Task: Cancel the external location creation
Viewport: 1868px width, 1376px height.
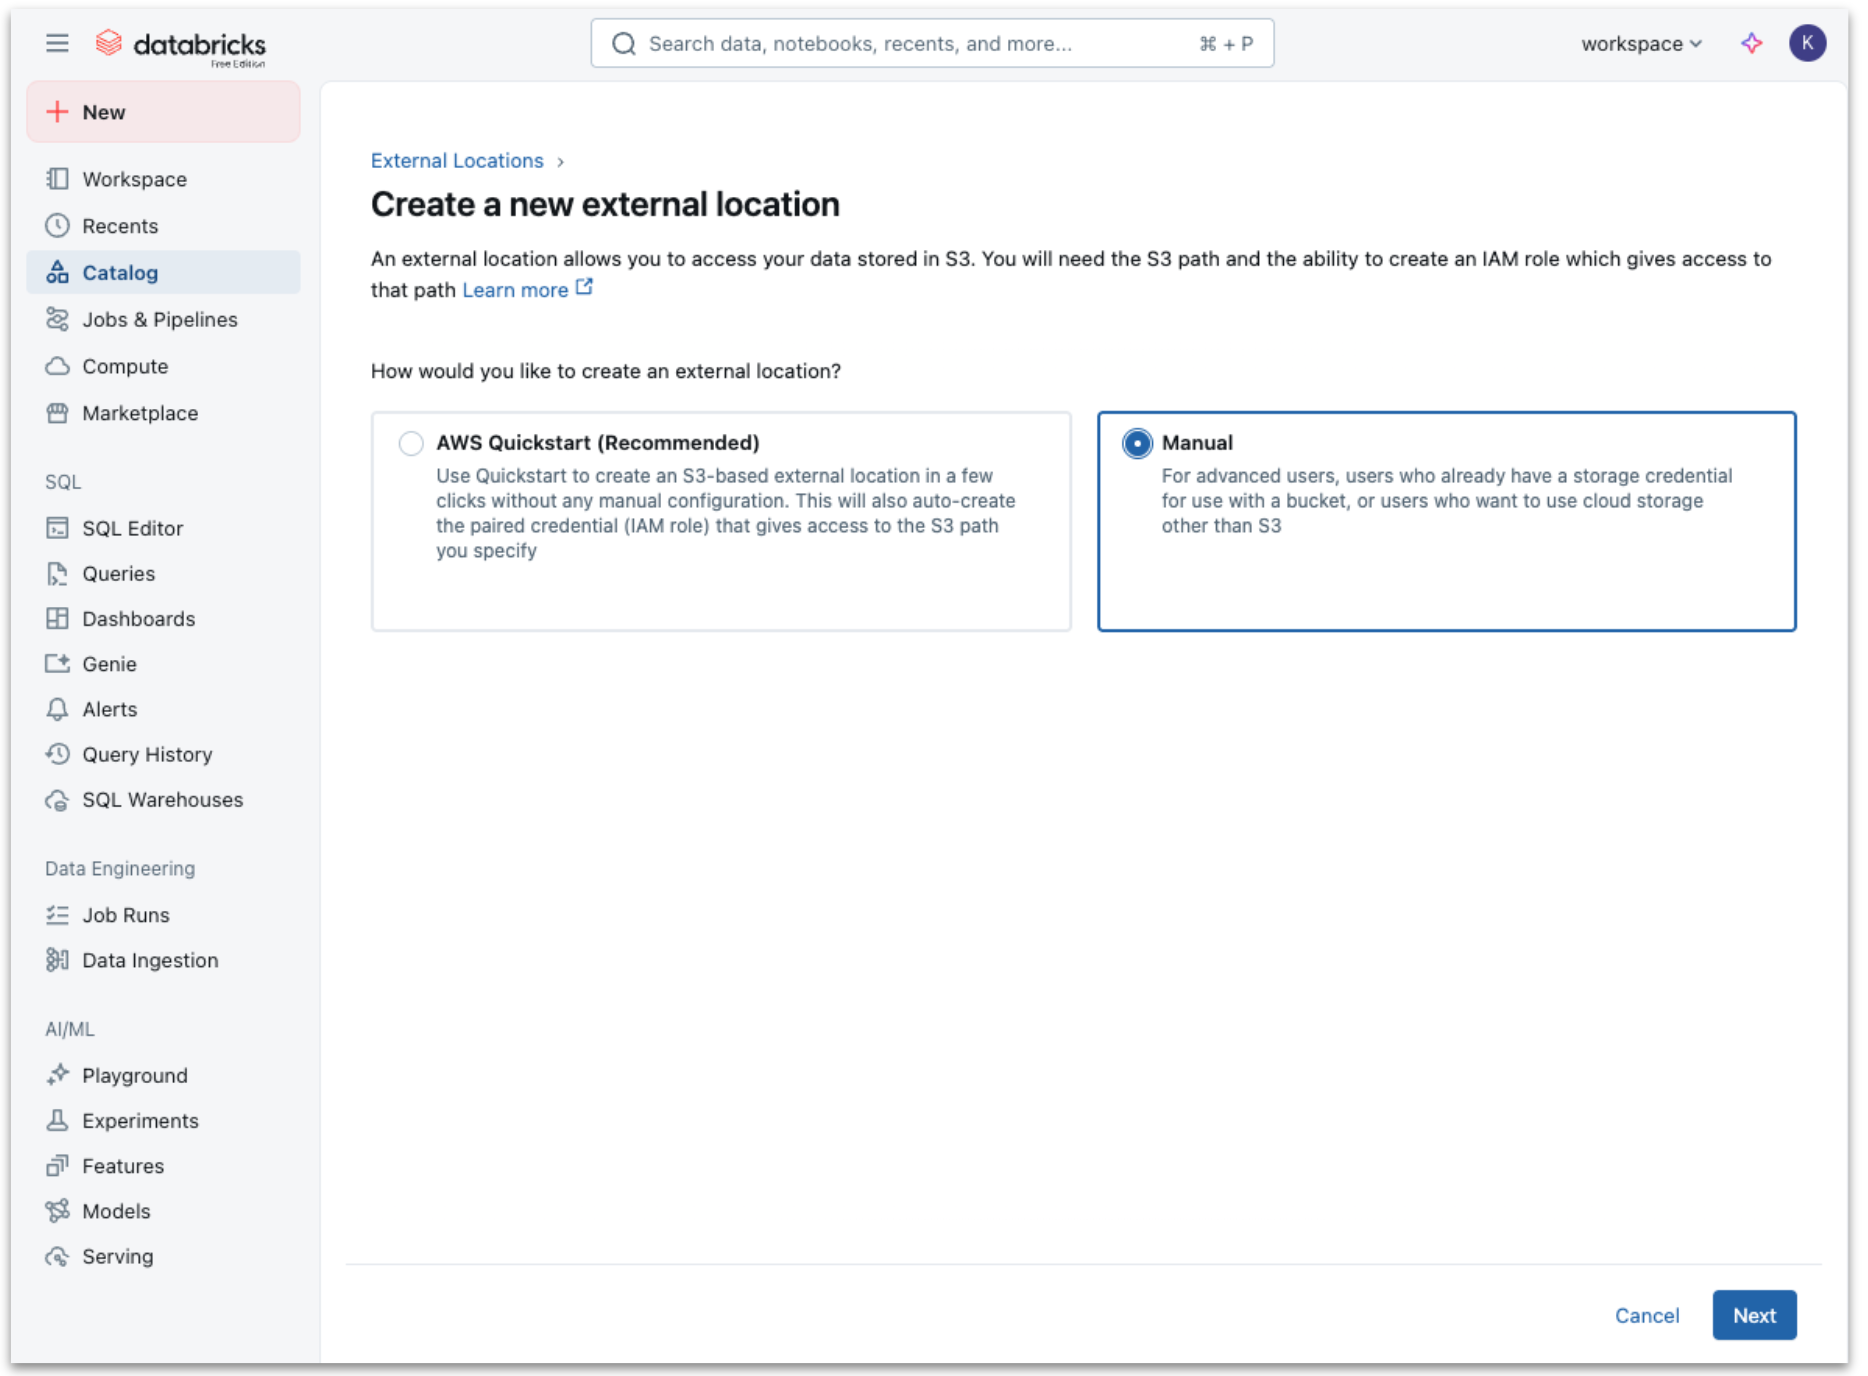Action: [1647, 1315]
